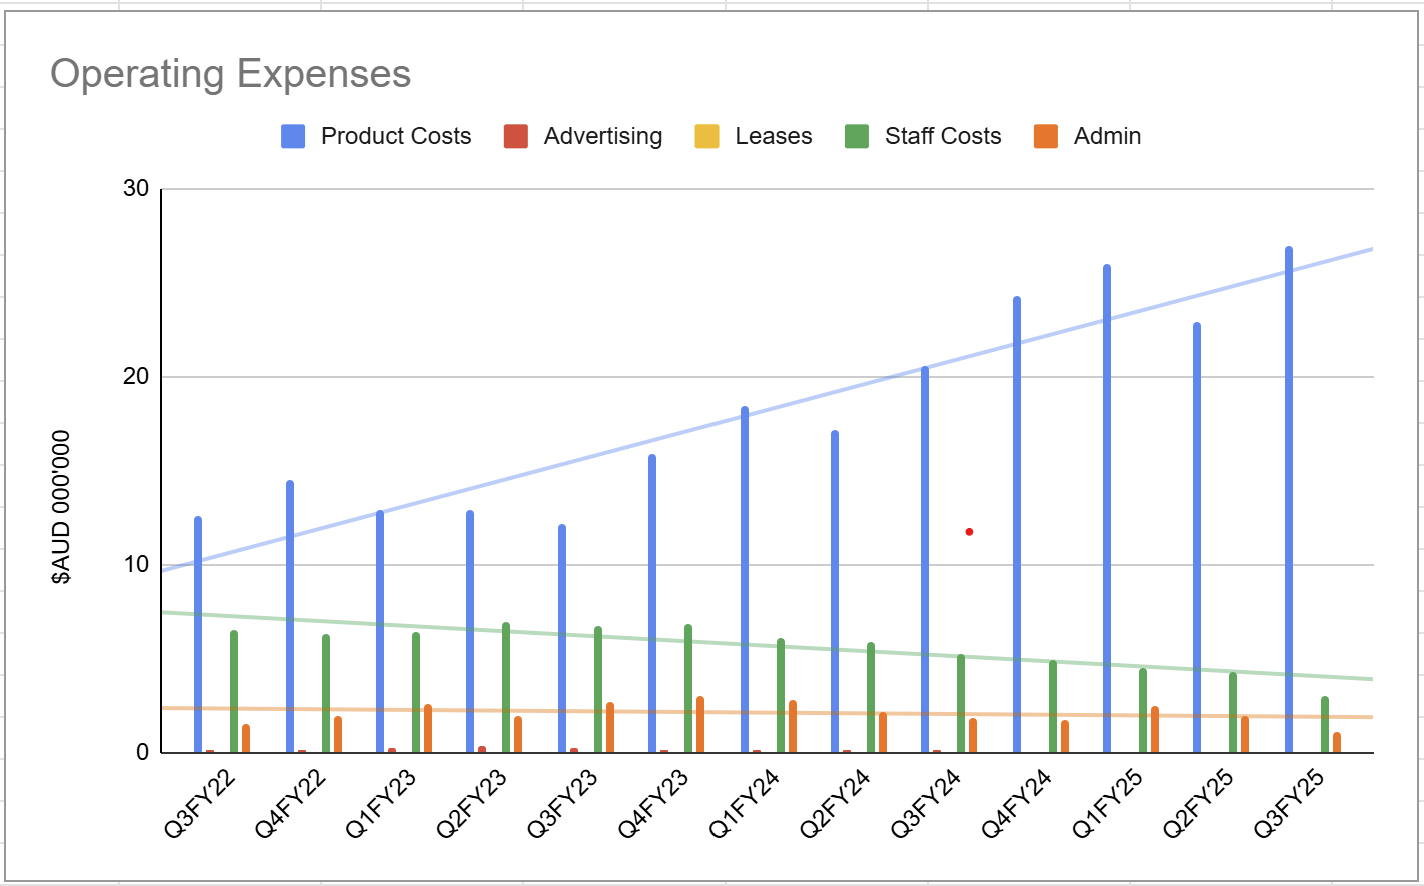Select the Operating Expenses chart title
Image resolution: width=1424 pixels, height=886 pixels.
pyautogui.click(x=230, y=74)
